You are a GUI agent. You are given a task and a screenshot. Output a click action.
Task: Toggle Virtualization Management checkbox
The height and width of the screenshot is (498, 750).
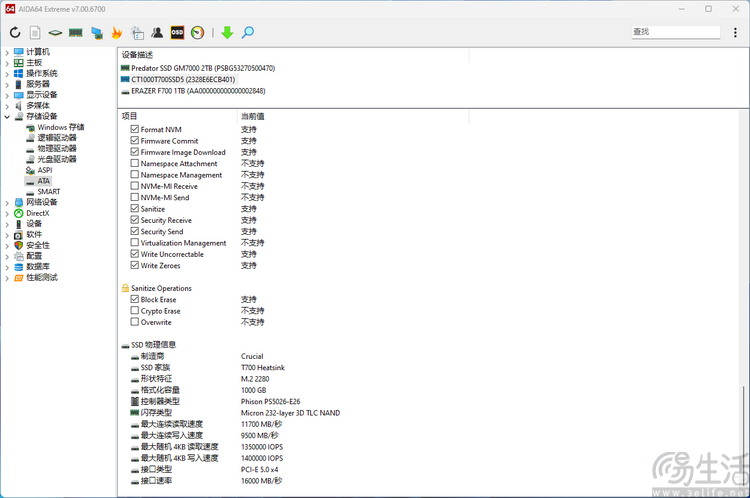[x=135, y=243]
